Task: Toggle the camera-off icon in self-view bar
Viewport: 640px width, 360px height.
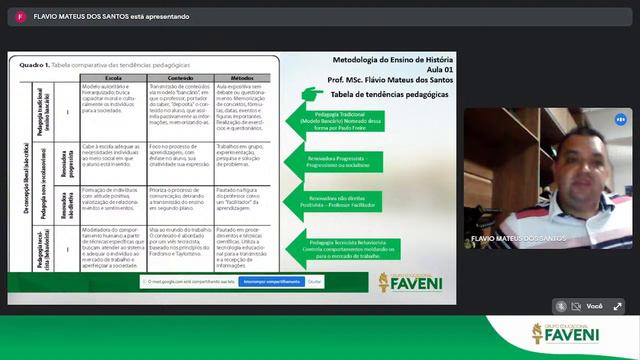Action: [x=576, y=306]
